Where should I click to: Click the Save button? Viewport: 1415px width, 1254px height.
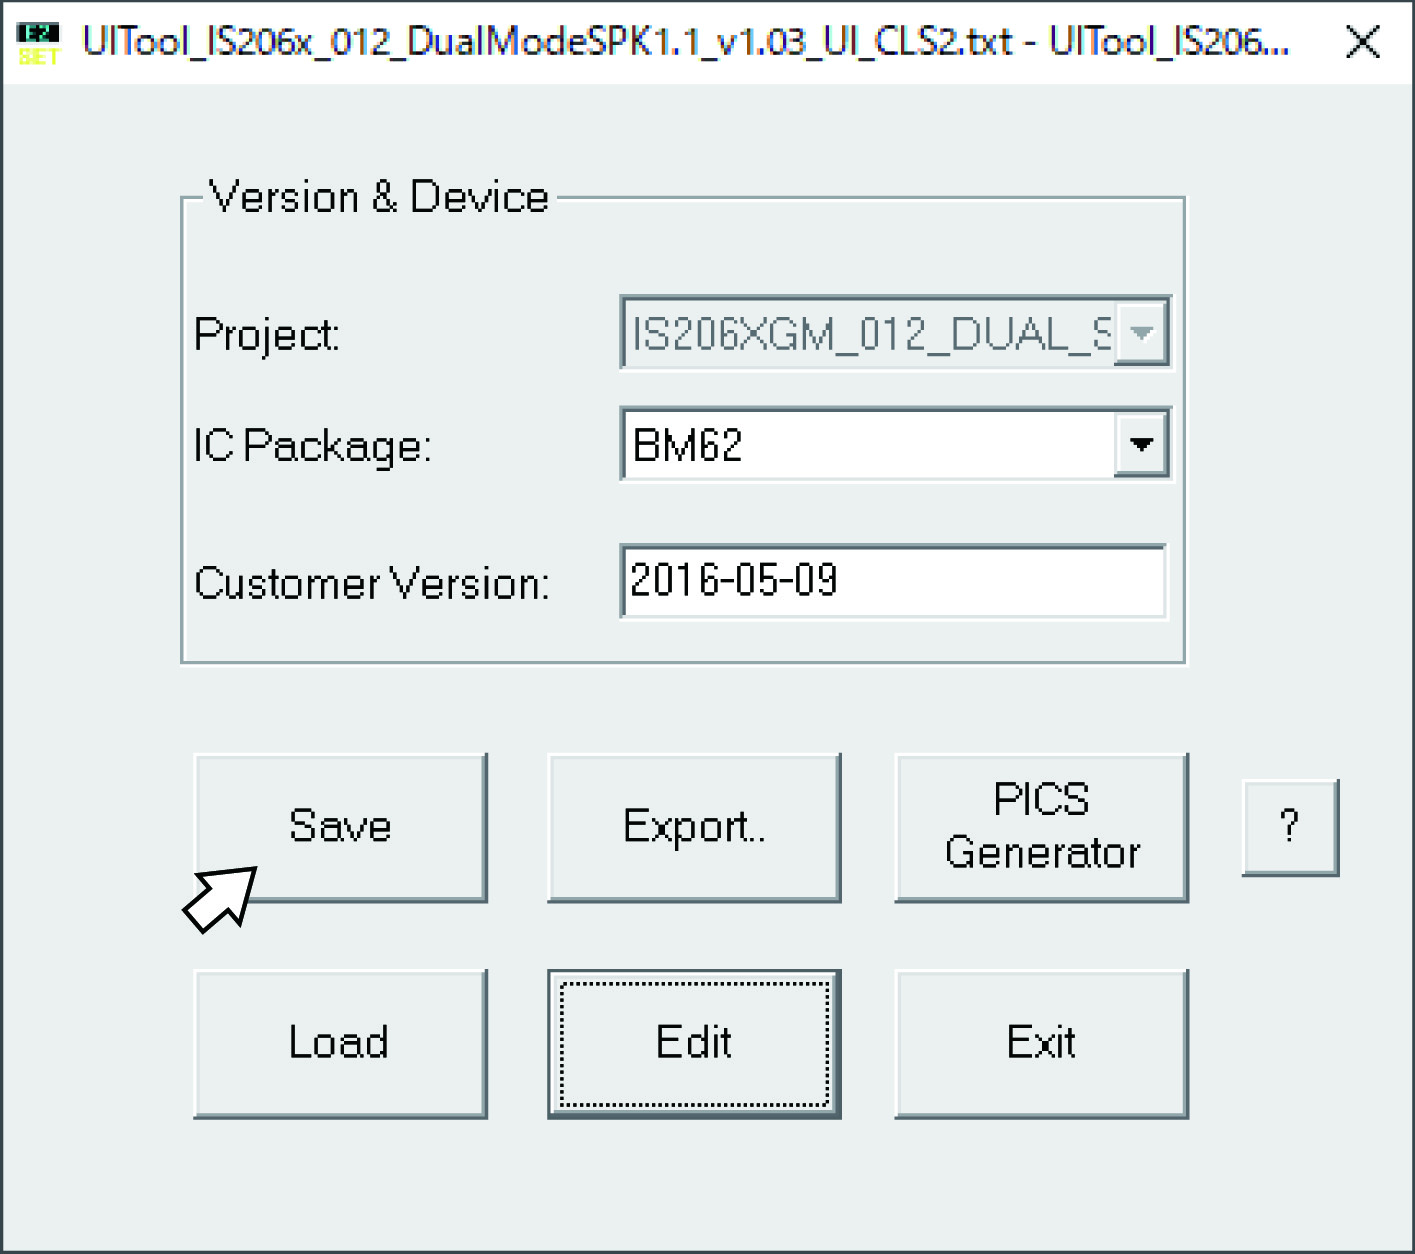point(340,827)
